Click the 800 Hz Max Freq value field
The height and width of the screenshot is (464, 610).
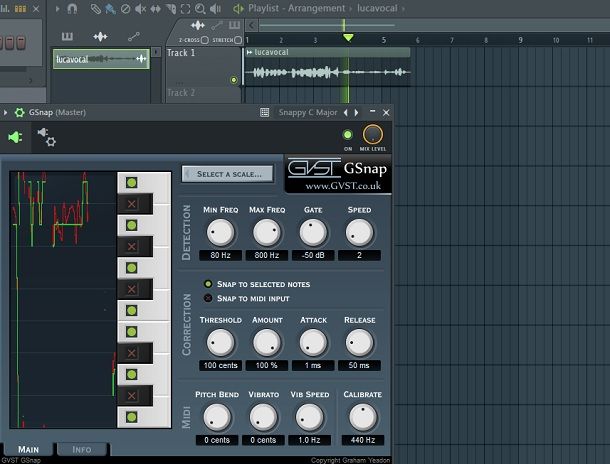267,255
